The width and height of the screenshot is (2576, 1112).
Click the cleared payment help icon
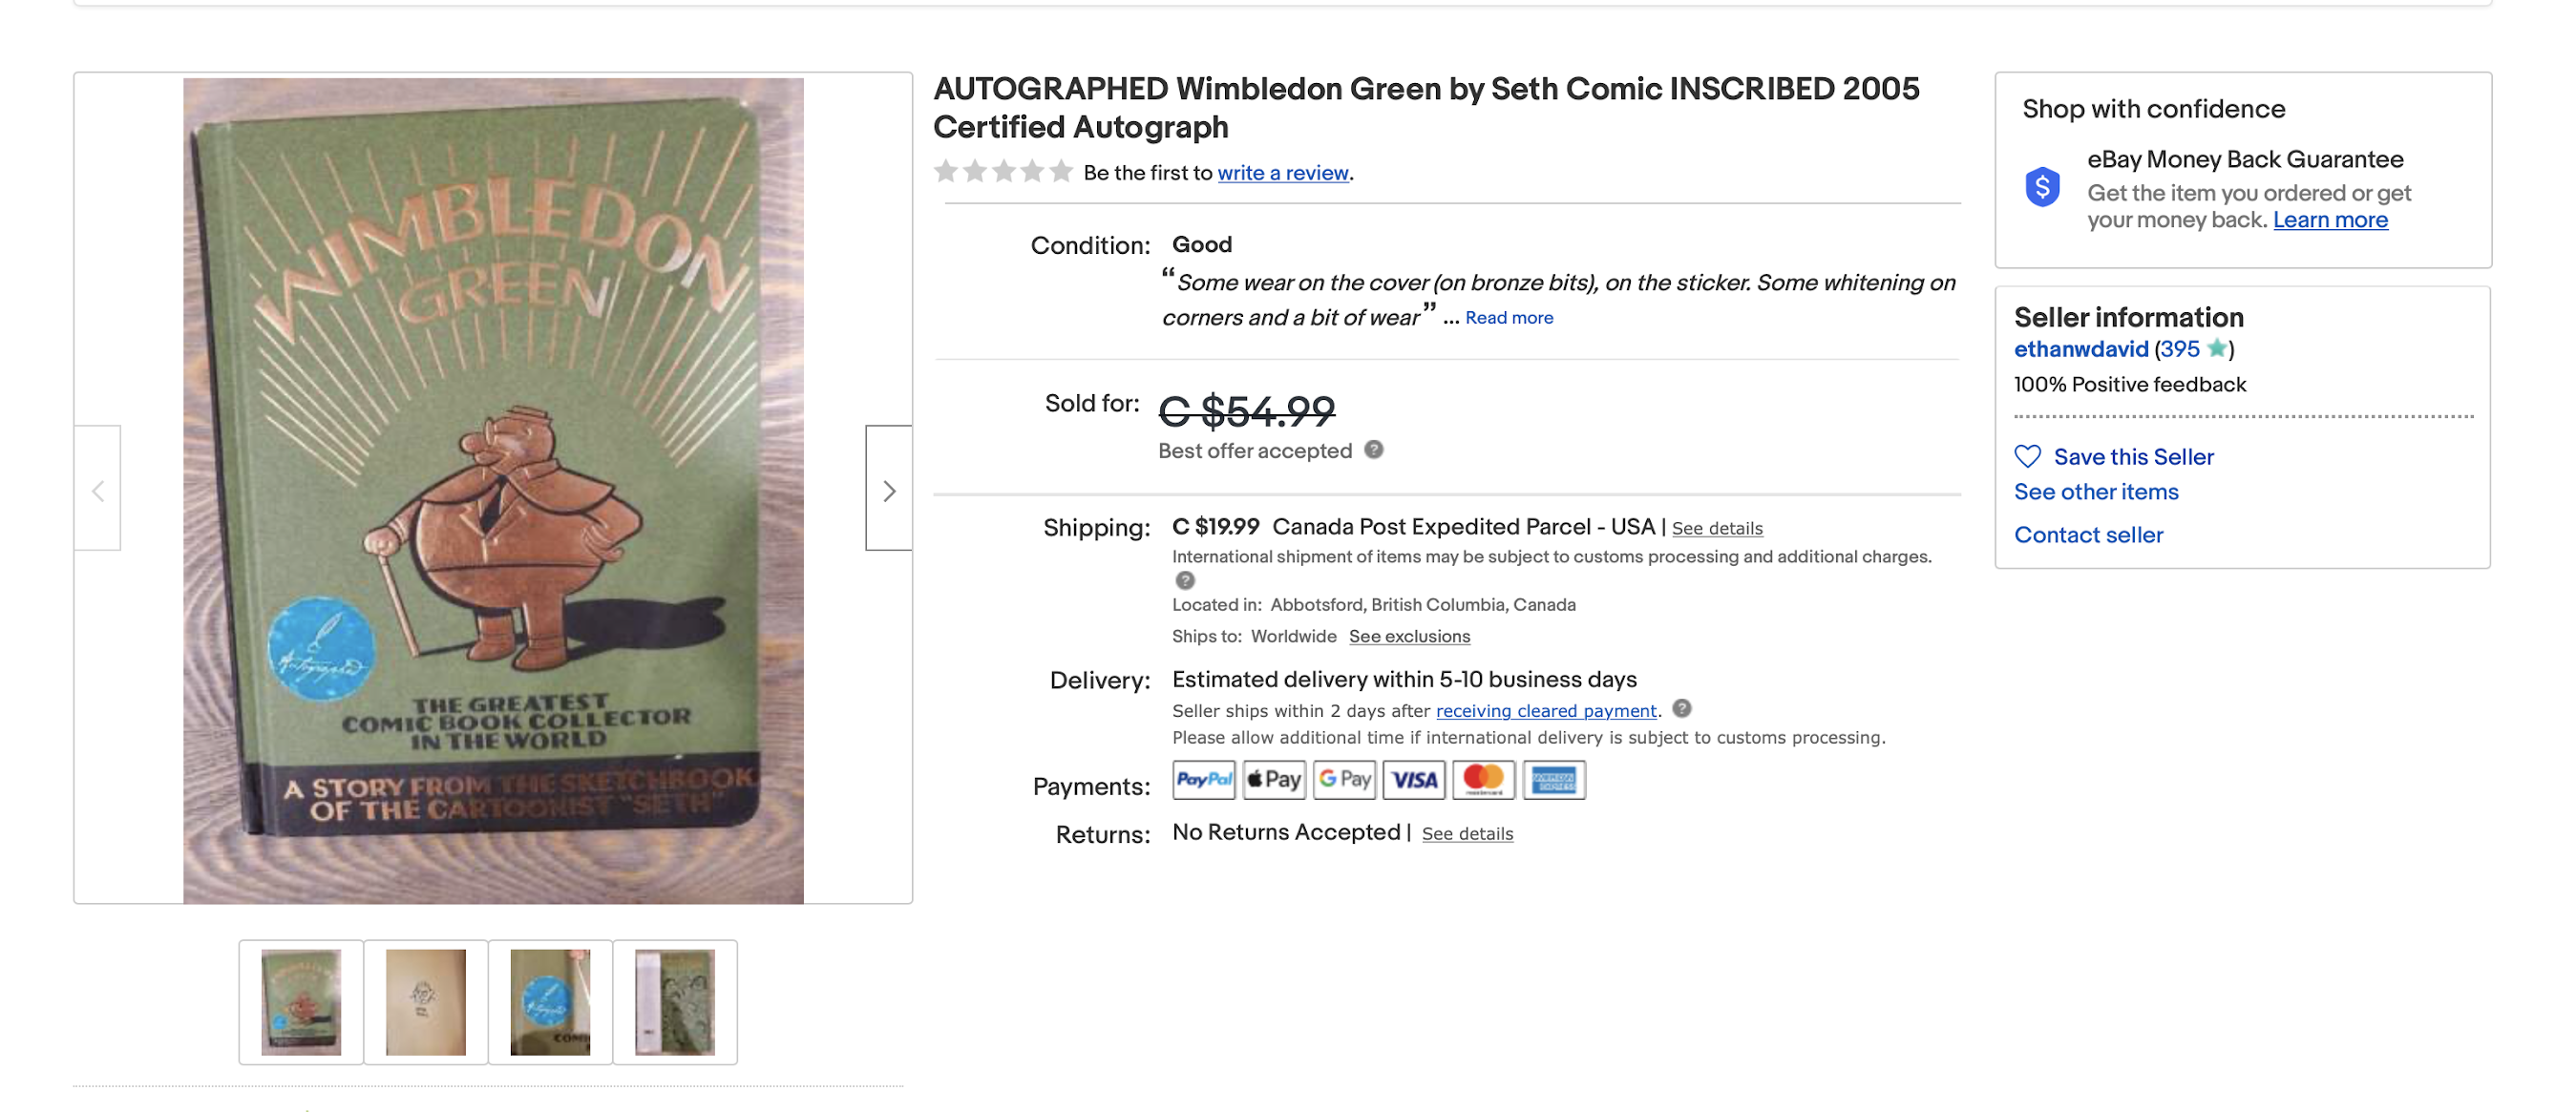tap(1682, 709)
